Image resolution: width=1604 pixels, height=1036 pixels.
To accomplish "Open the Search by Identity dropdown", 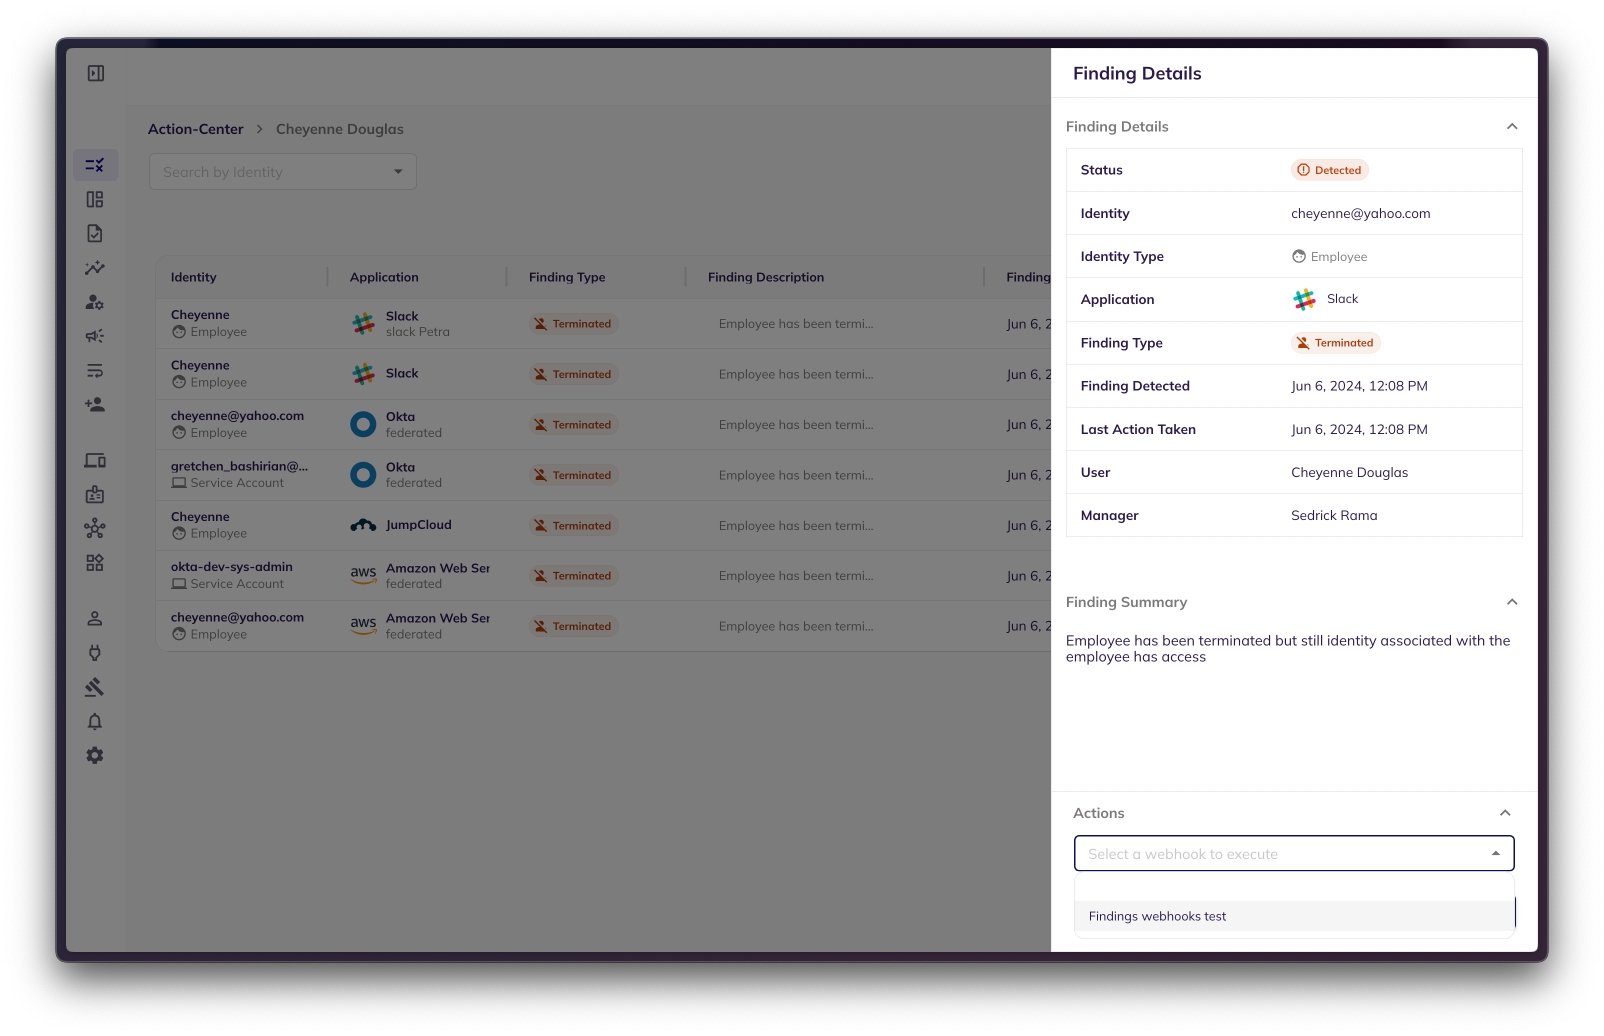I will click(x=283, y=172).
